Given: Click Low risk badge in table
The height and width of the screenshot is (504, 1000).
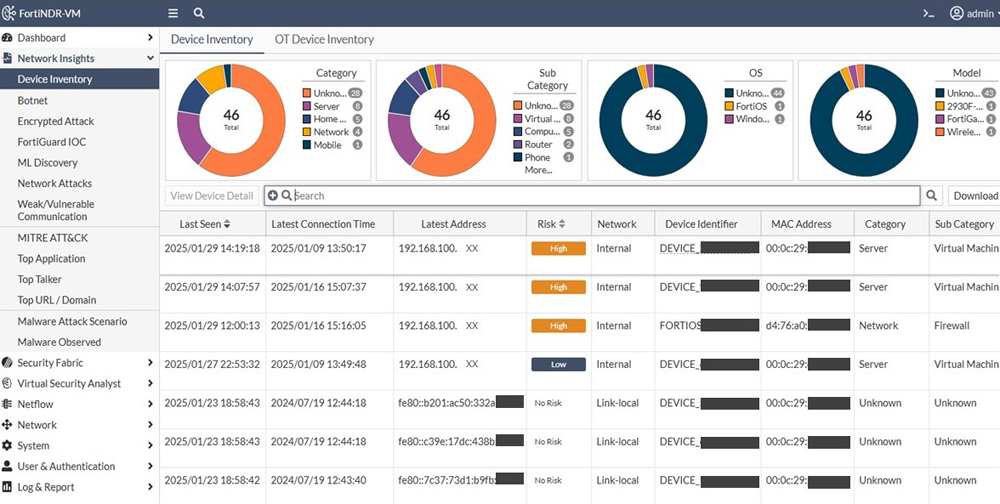Looking at the screenshot, I should pos(558,364).
